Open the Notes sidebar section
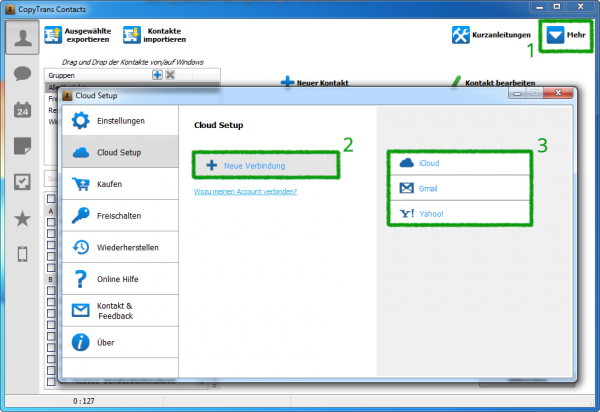The image size is (600, 412). coord(22,146)
